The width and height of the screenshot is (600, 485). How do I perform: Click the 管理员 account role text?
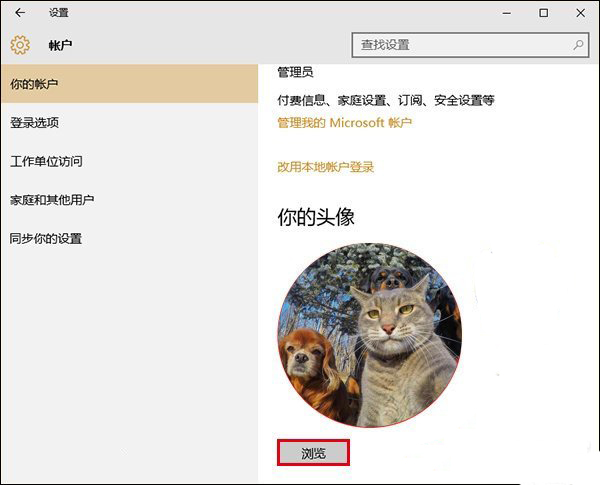(x=296, y=73)
